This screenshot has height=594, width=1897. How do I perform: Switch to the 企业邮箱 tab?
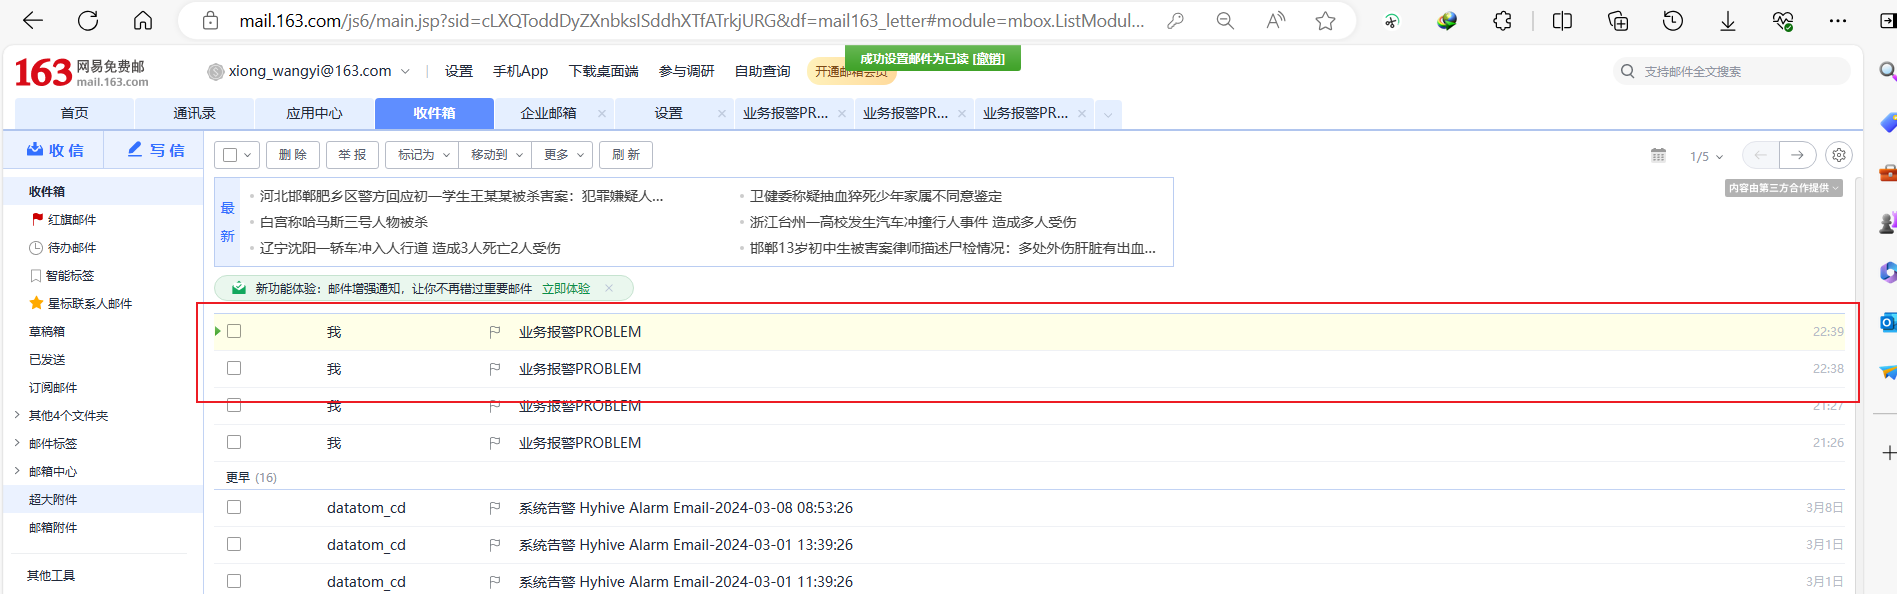pos(548,114)
